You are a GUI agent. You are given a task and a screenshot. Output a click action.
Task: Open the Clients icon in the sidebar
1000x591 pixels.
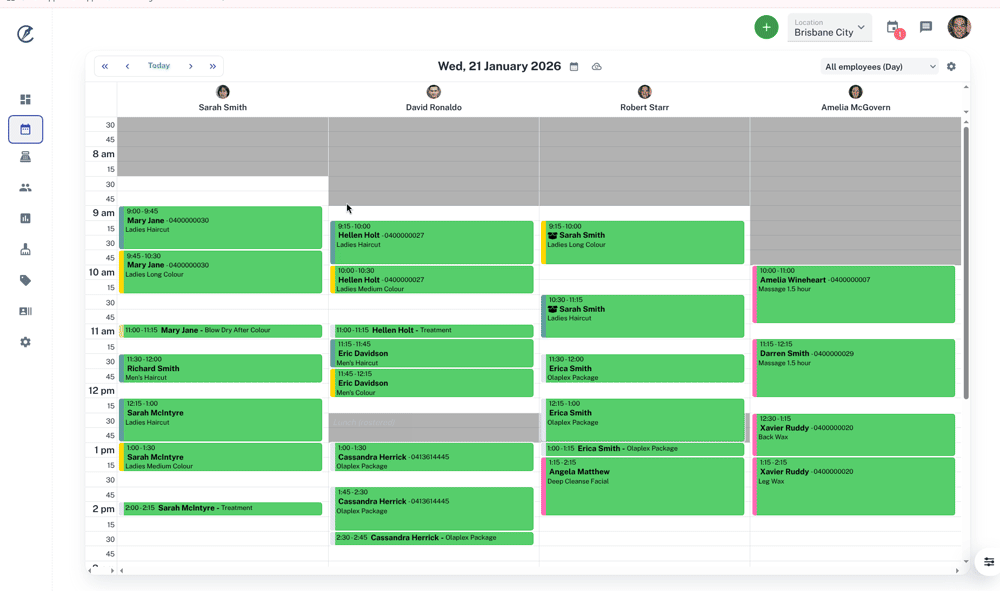click(25, 188)
